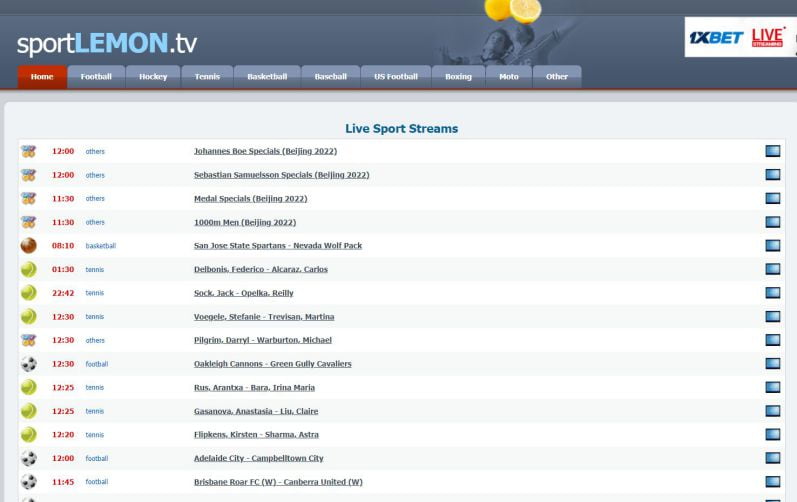797x502 pixels.
Task: Click TV icon for Voegele - Trevisan
Action: click(x=773, y=317)
